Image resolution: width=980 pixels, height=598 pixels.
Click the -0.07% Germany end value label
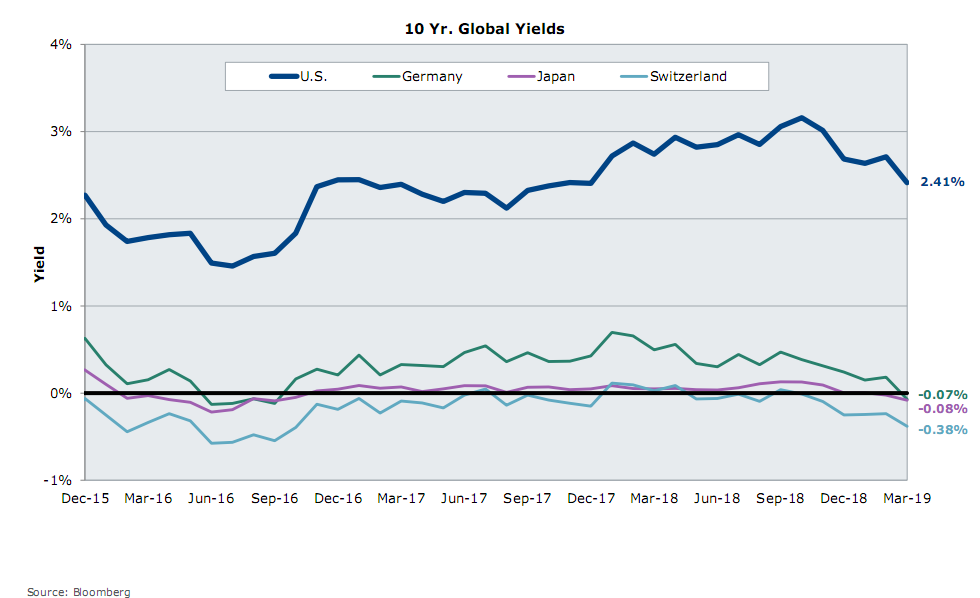(942, 394)
